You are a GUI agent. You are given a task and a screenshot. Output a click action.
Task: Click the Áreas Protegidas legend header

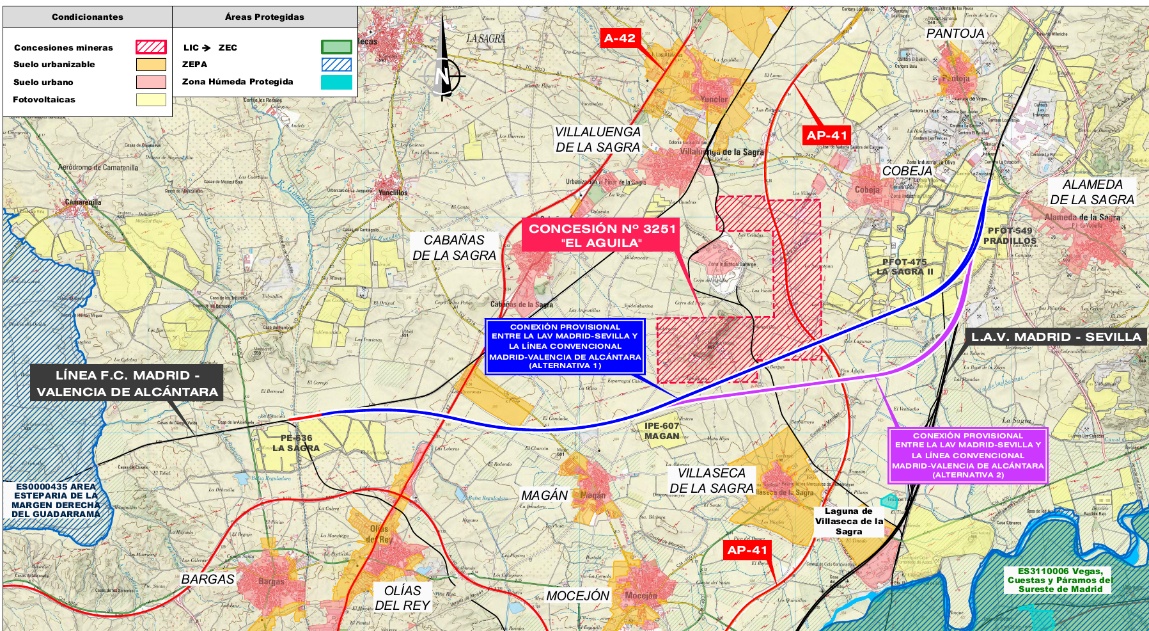tap(265, 17)
